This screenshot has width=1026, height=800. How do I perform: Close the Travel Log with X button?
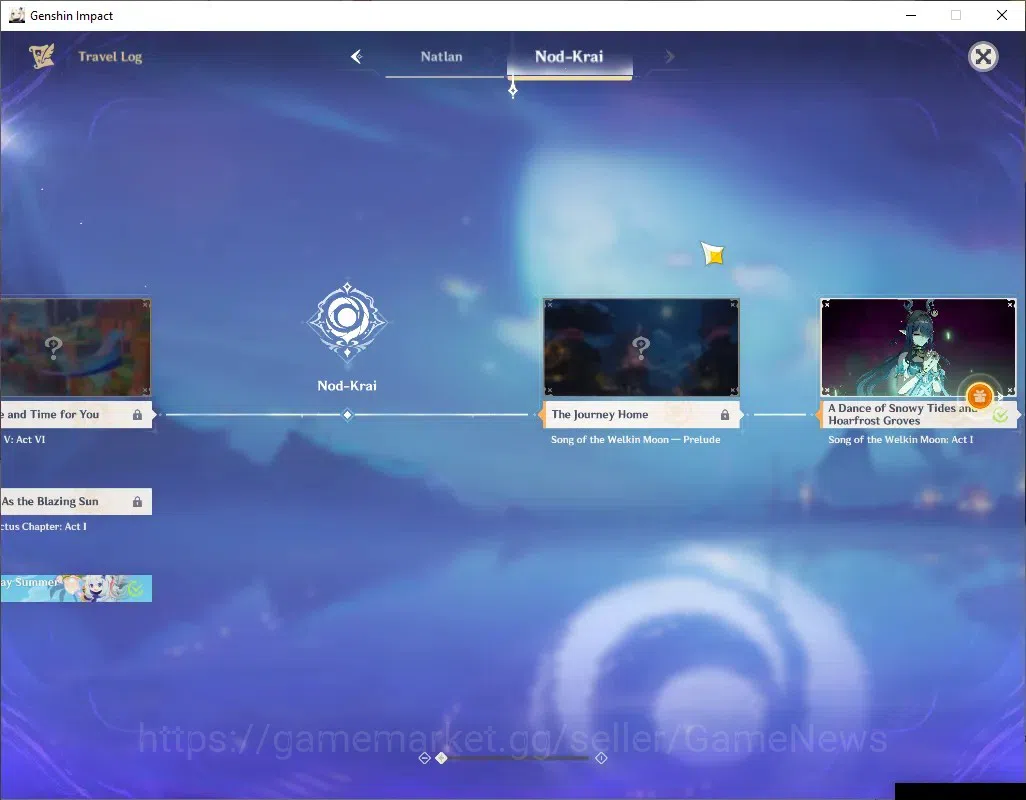coord(983,57)
